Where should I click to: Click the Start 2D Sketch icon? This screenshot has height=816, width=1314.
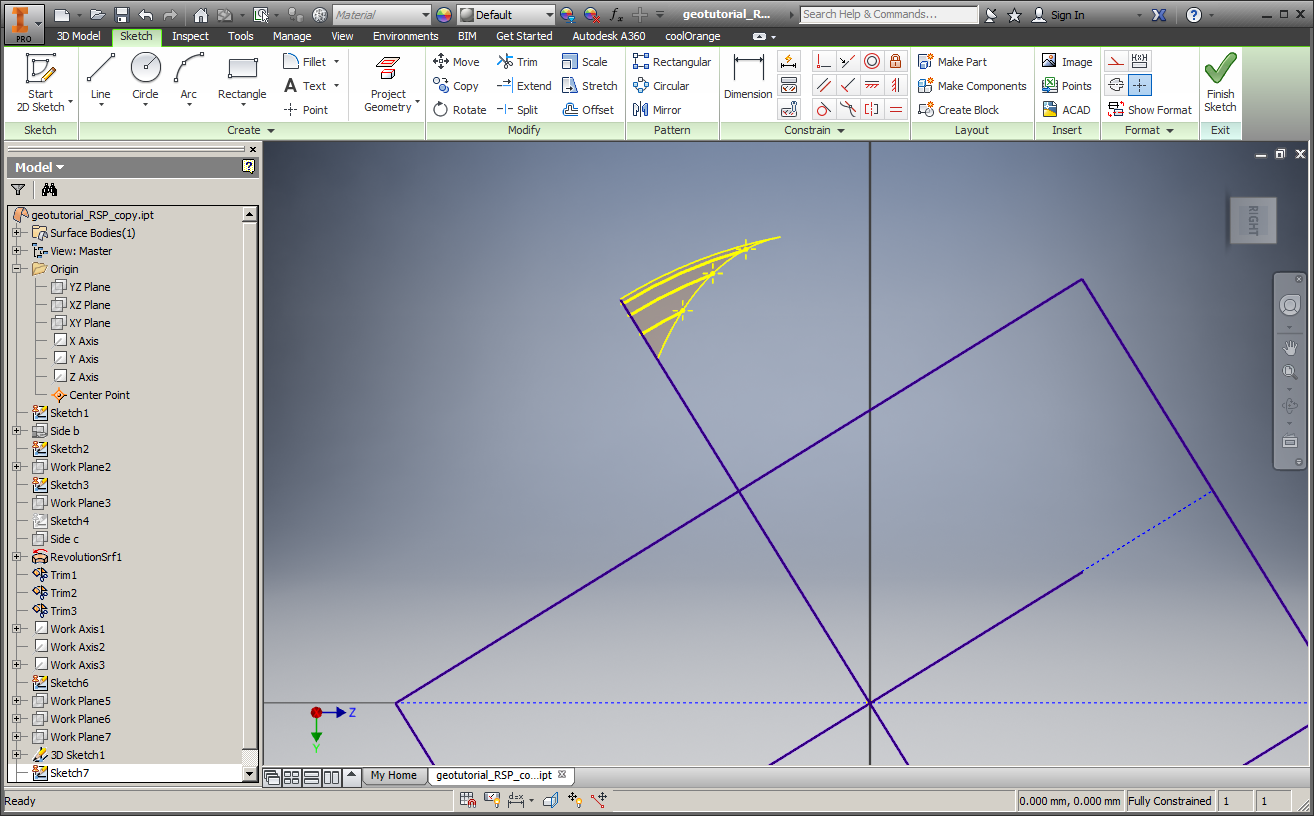tap(41, 70)
